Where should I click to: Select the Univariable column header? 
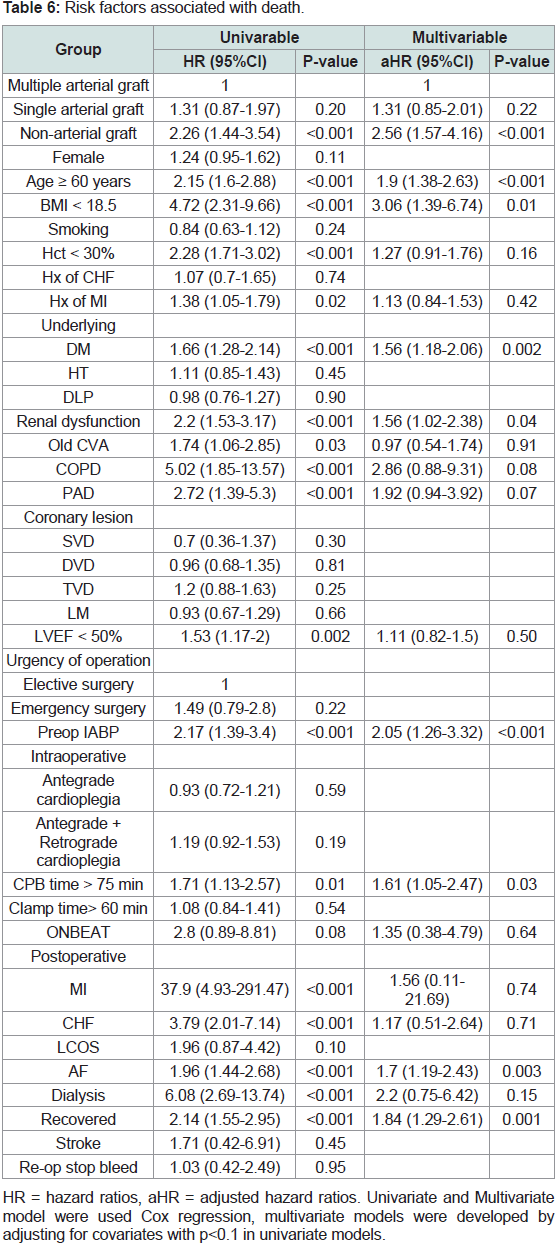[x=257, y=37]
